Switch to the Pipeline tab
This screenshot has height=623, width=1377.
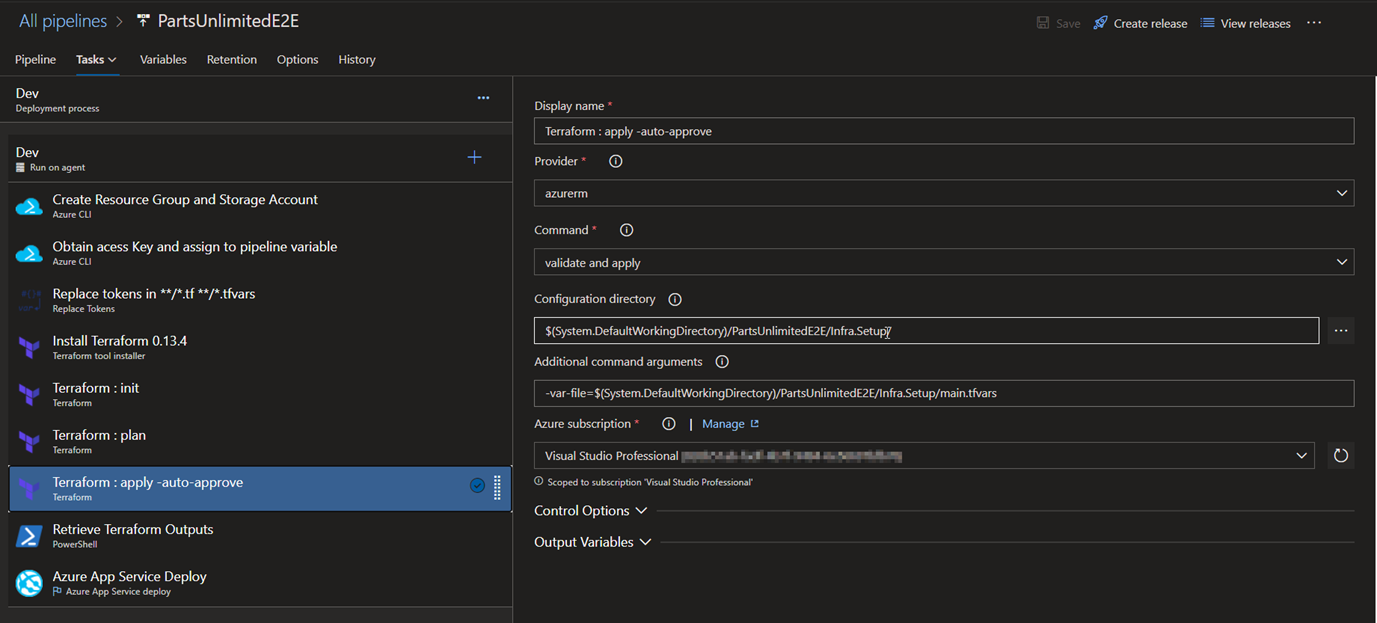click(x=36, y=60)
